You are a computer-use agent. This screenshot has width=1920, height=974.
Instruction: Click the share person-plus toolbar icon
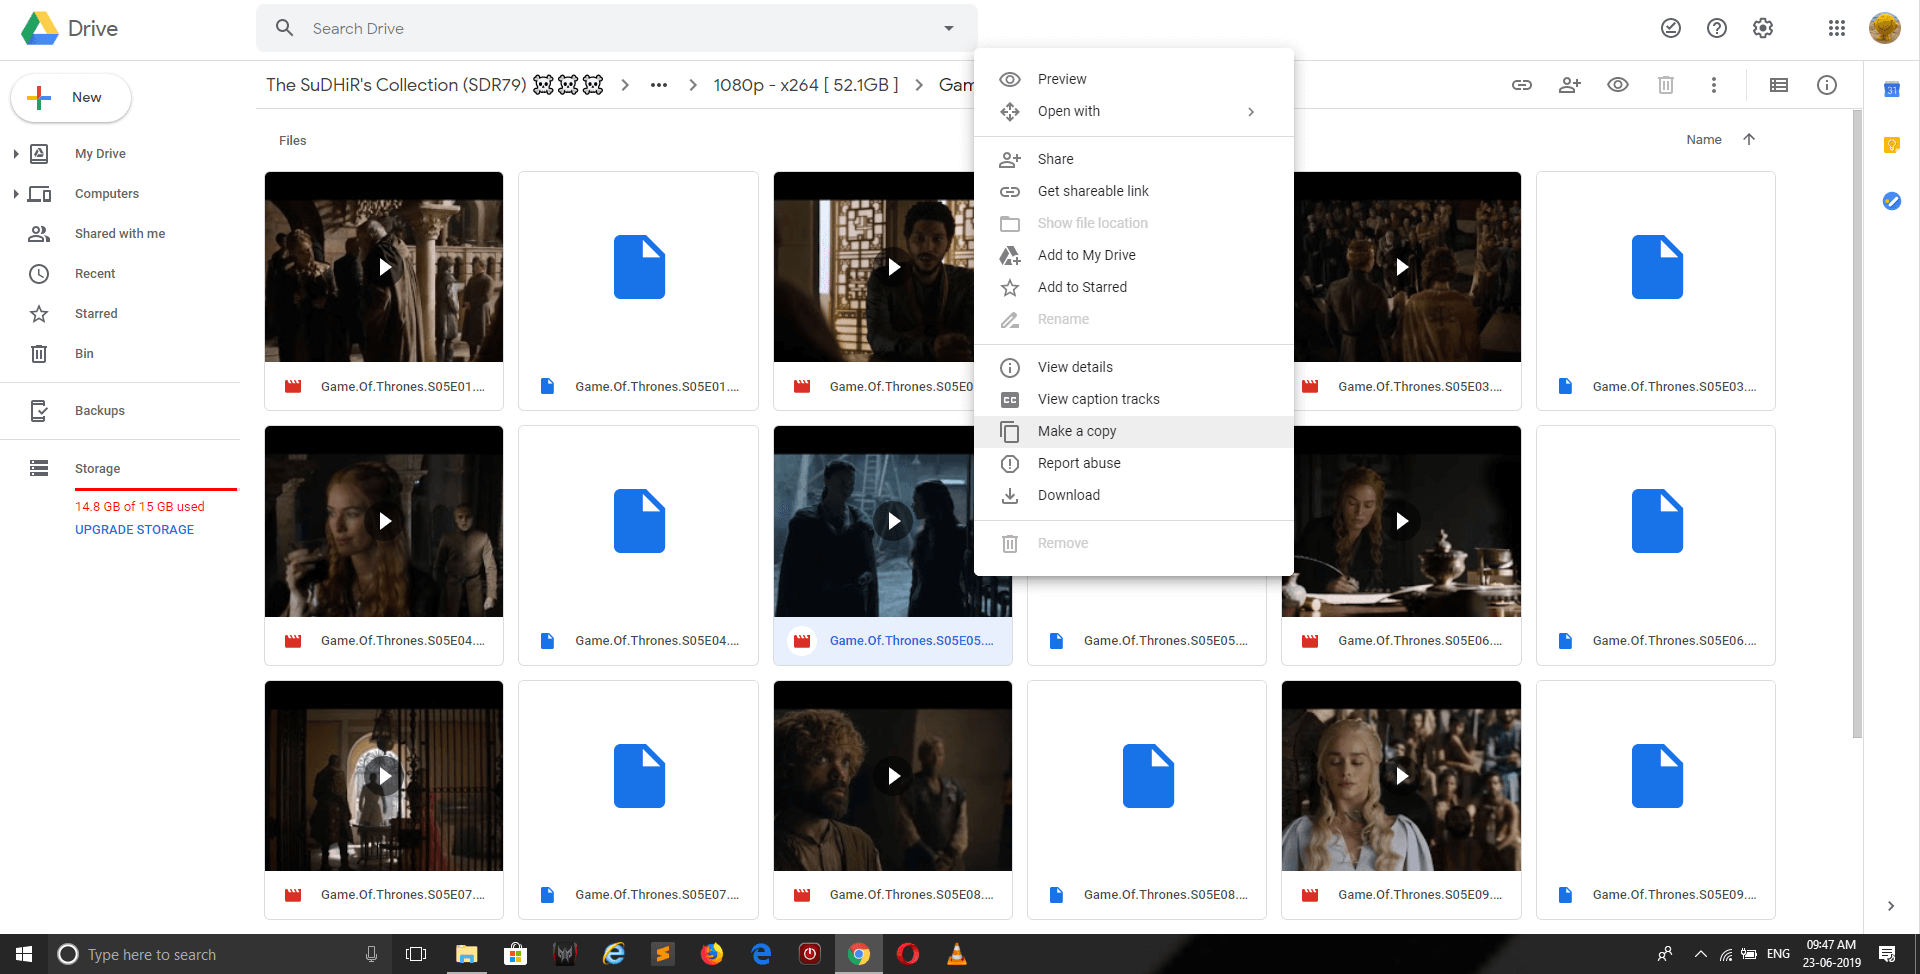point(1570,85)
